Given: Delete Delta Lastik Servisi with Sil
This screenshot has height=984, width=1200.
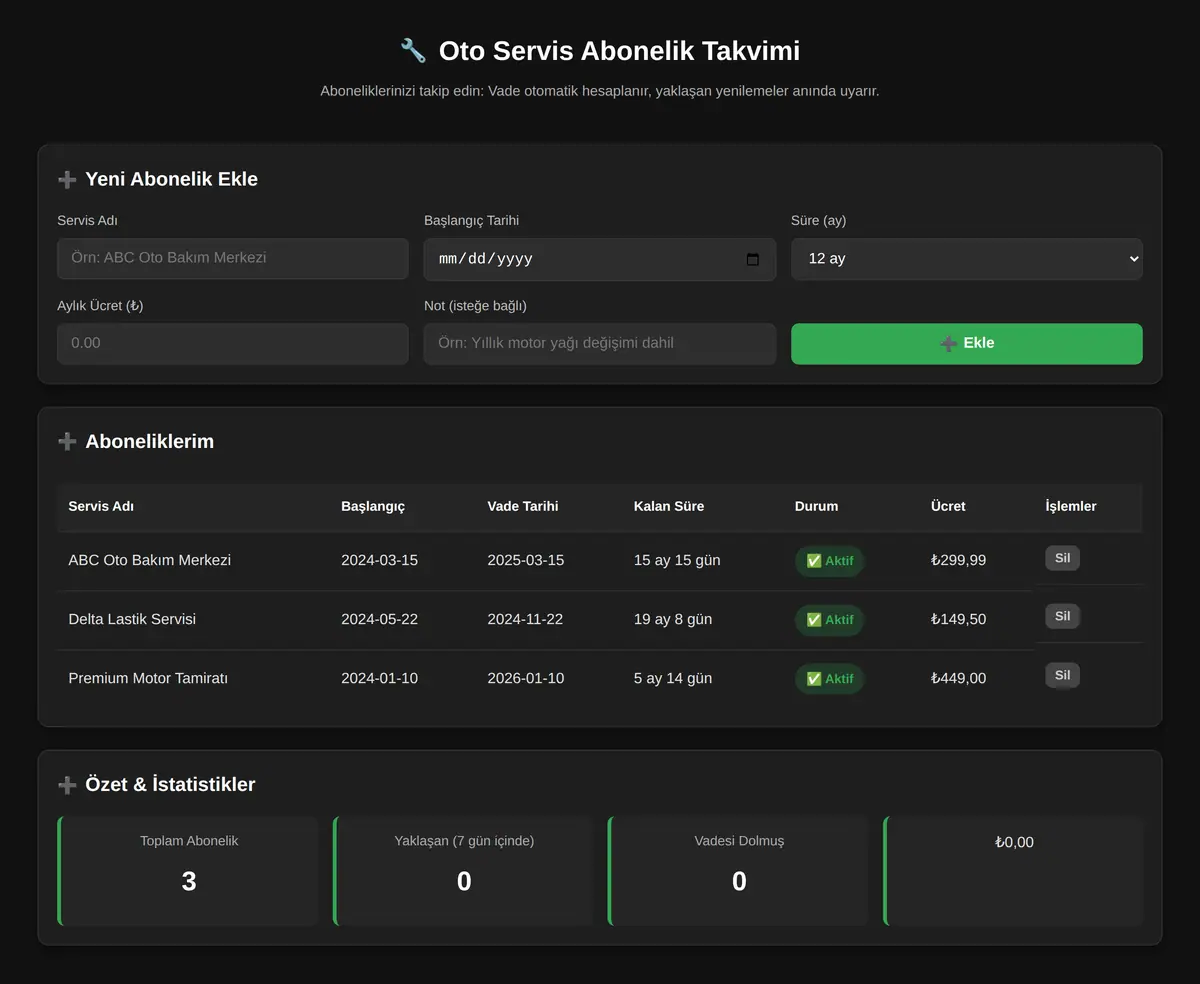Looking at the screenshot, I should tap(1062, 616).
